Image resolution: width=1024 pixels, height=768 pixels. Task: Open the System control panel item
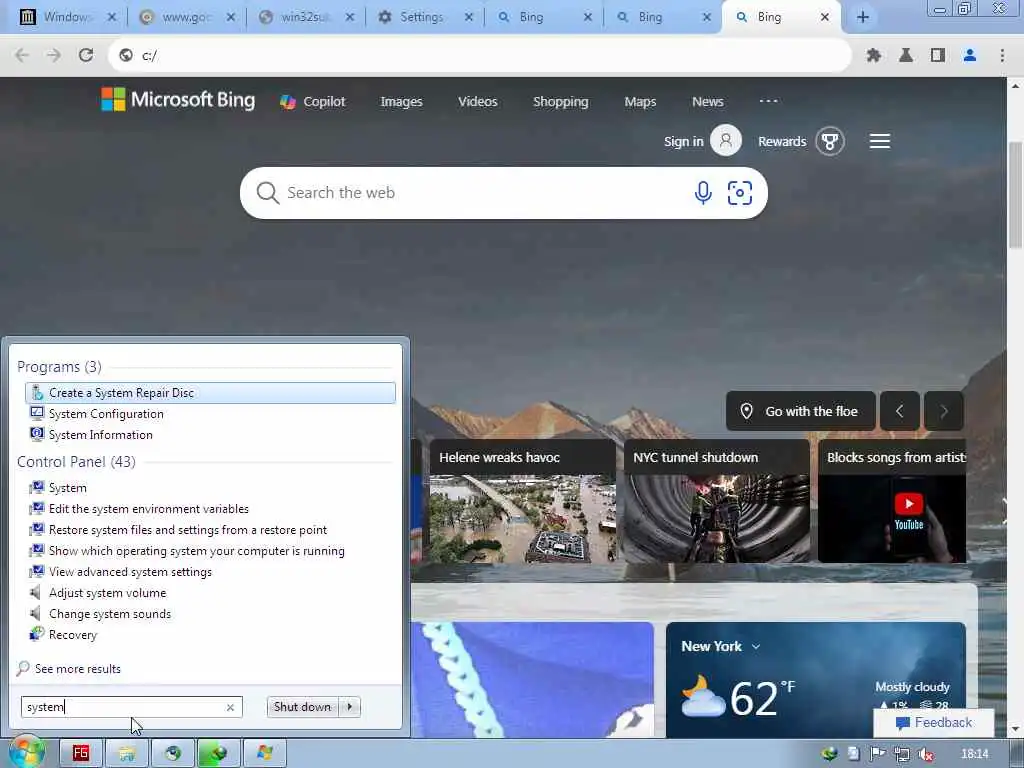tap(67, 488)
